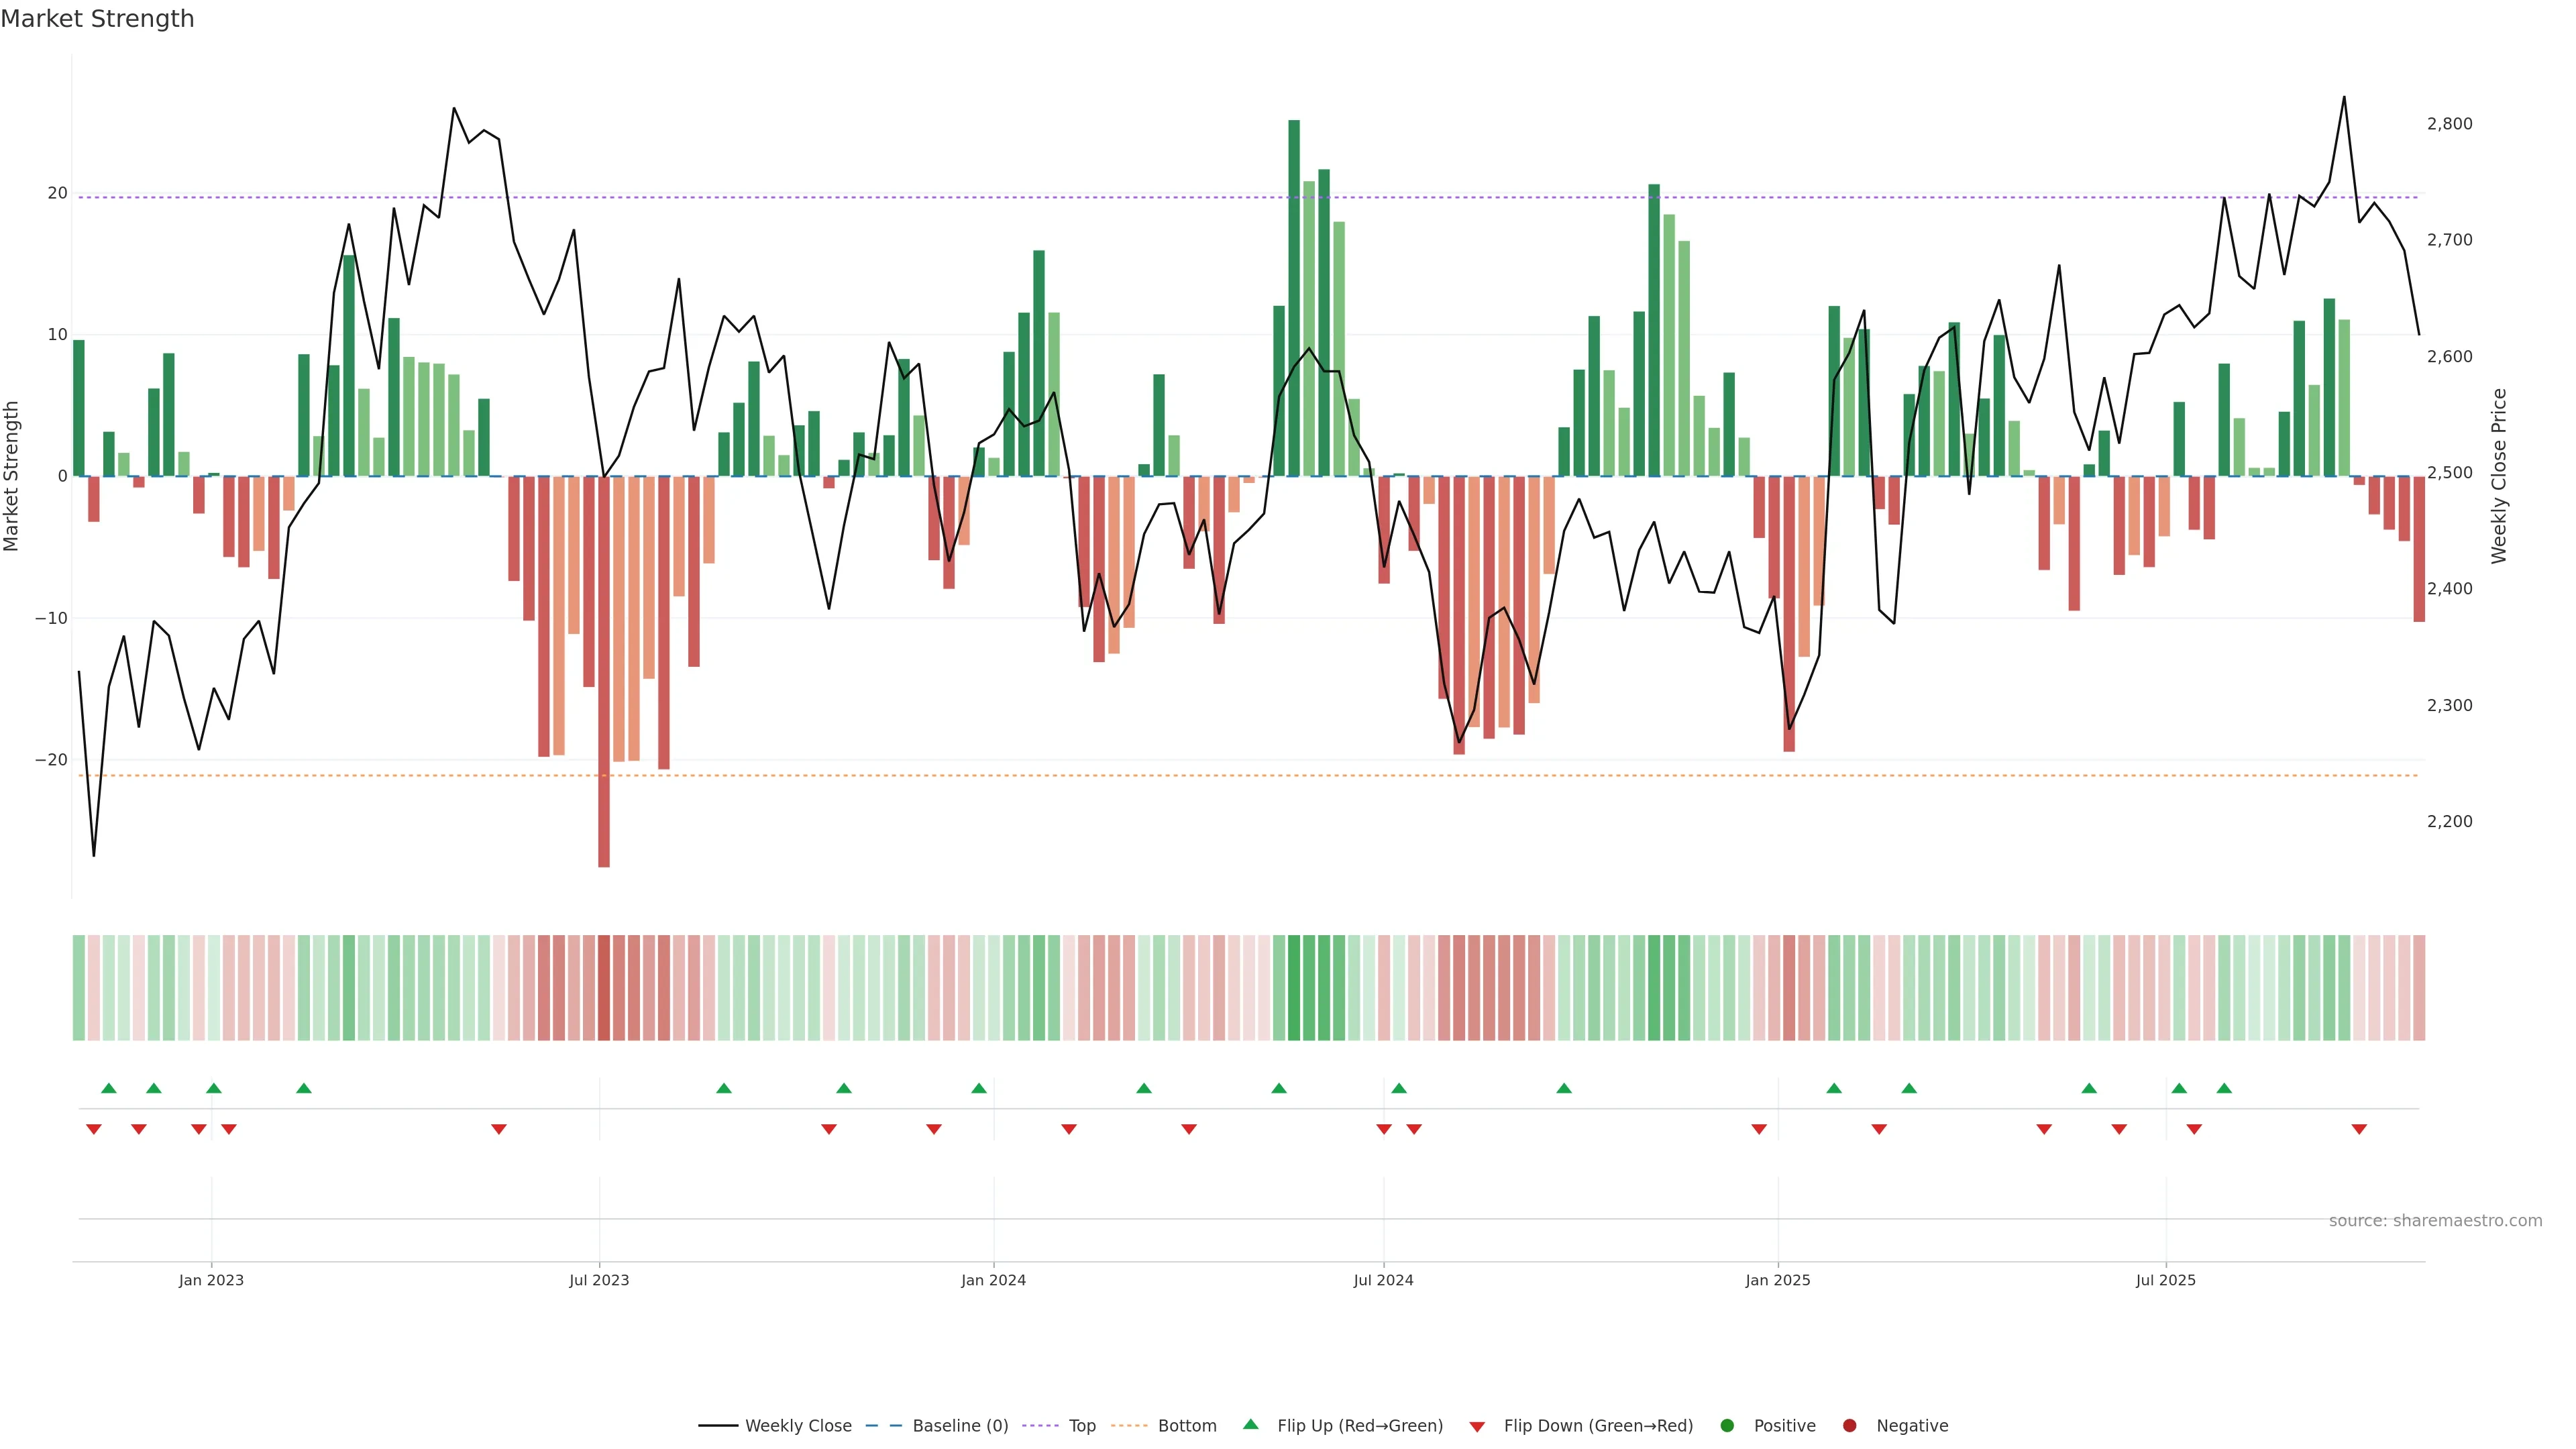2576x1449 pixels.
Task: Click the green Flip Up legend triangle
Action: point(1250,1425)
